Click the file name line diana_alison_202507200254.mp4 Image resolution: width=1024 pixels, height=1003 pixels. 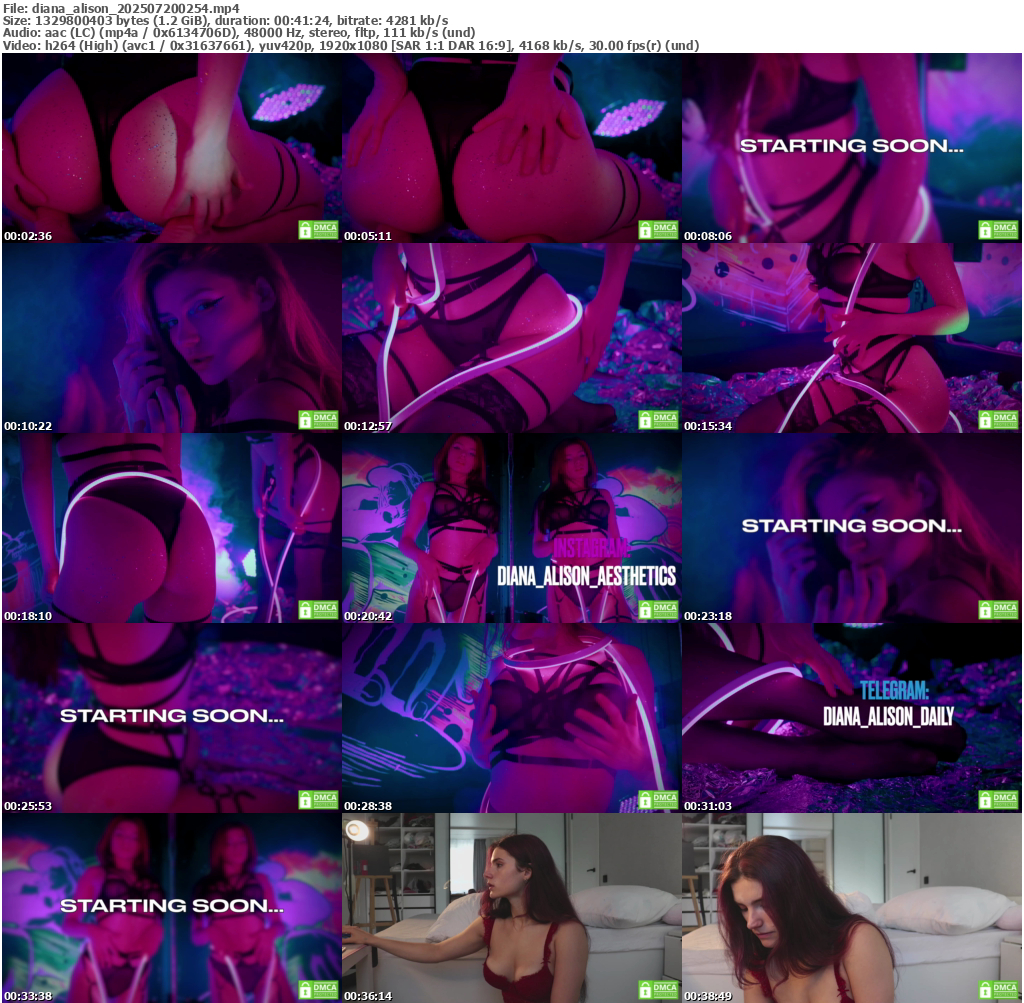tap(121, 8)
